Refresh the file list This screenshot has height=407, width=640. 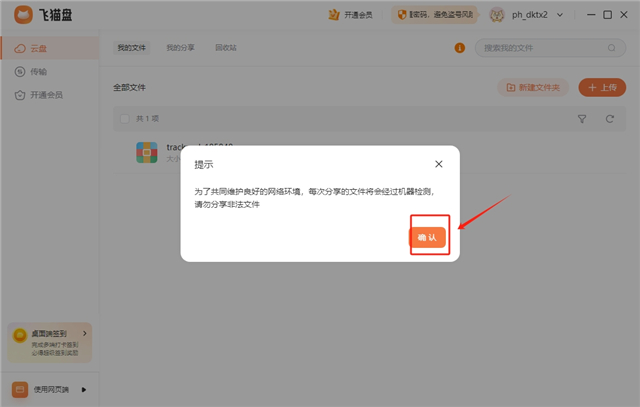point(609,119)
